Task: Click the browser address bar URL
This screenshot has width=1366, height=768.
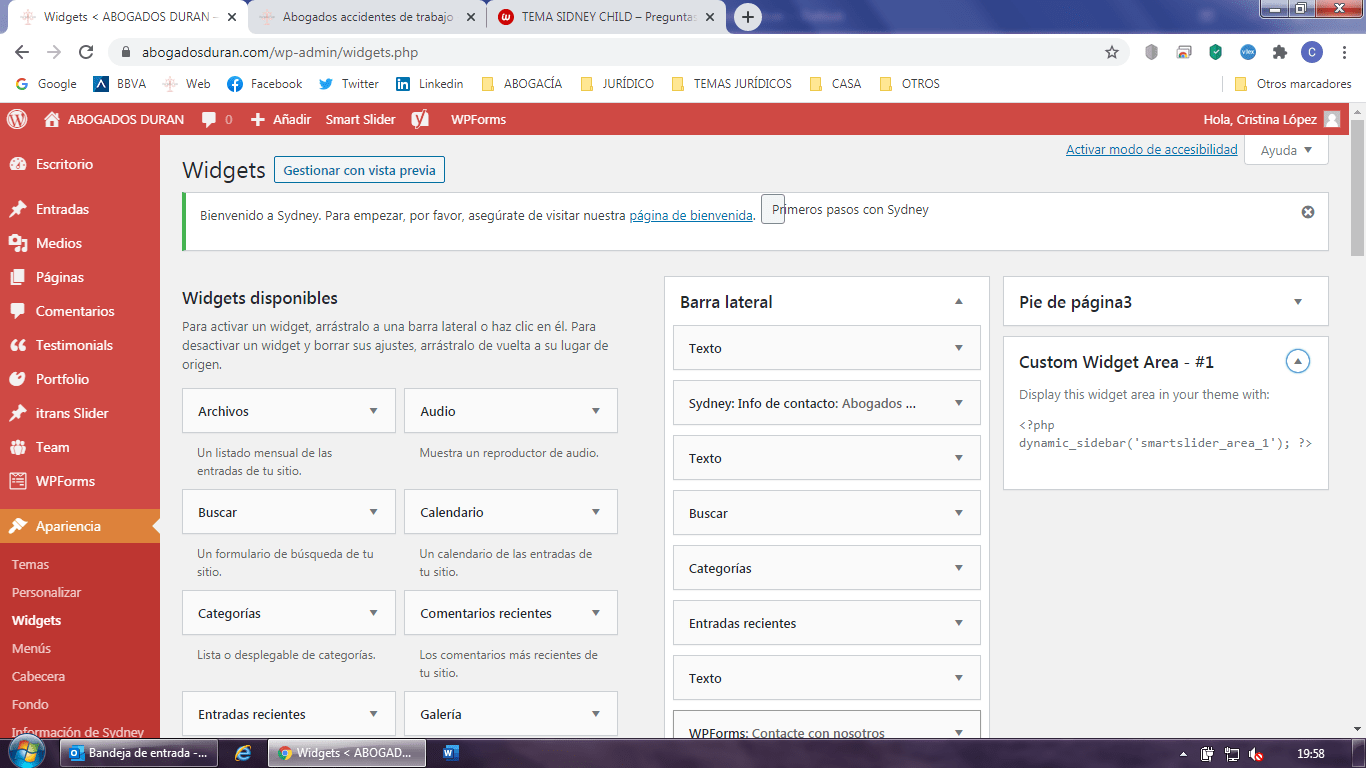Action: (280, 52)
